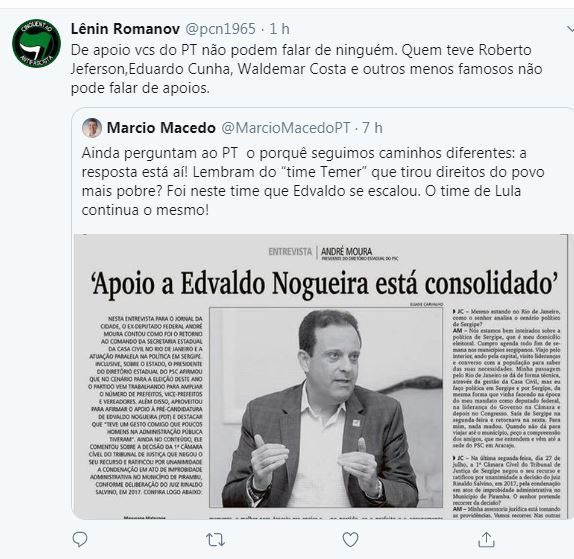Open tweet text mentioning Roberto Jeferson
Viewport: 574px width, 559px height.
(x=306, y=69)
